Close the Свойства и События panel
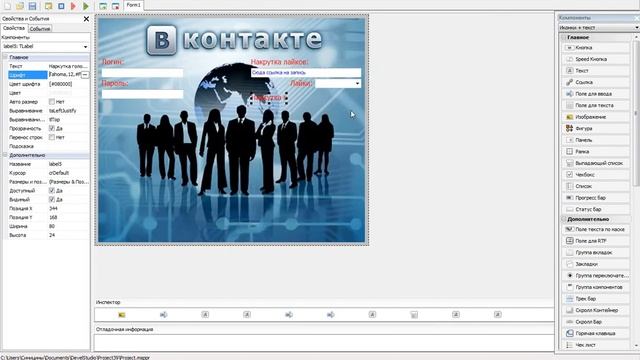 [86, 19]
